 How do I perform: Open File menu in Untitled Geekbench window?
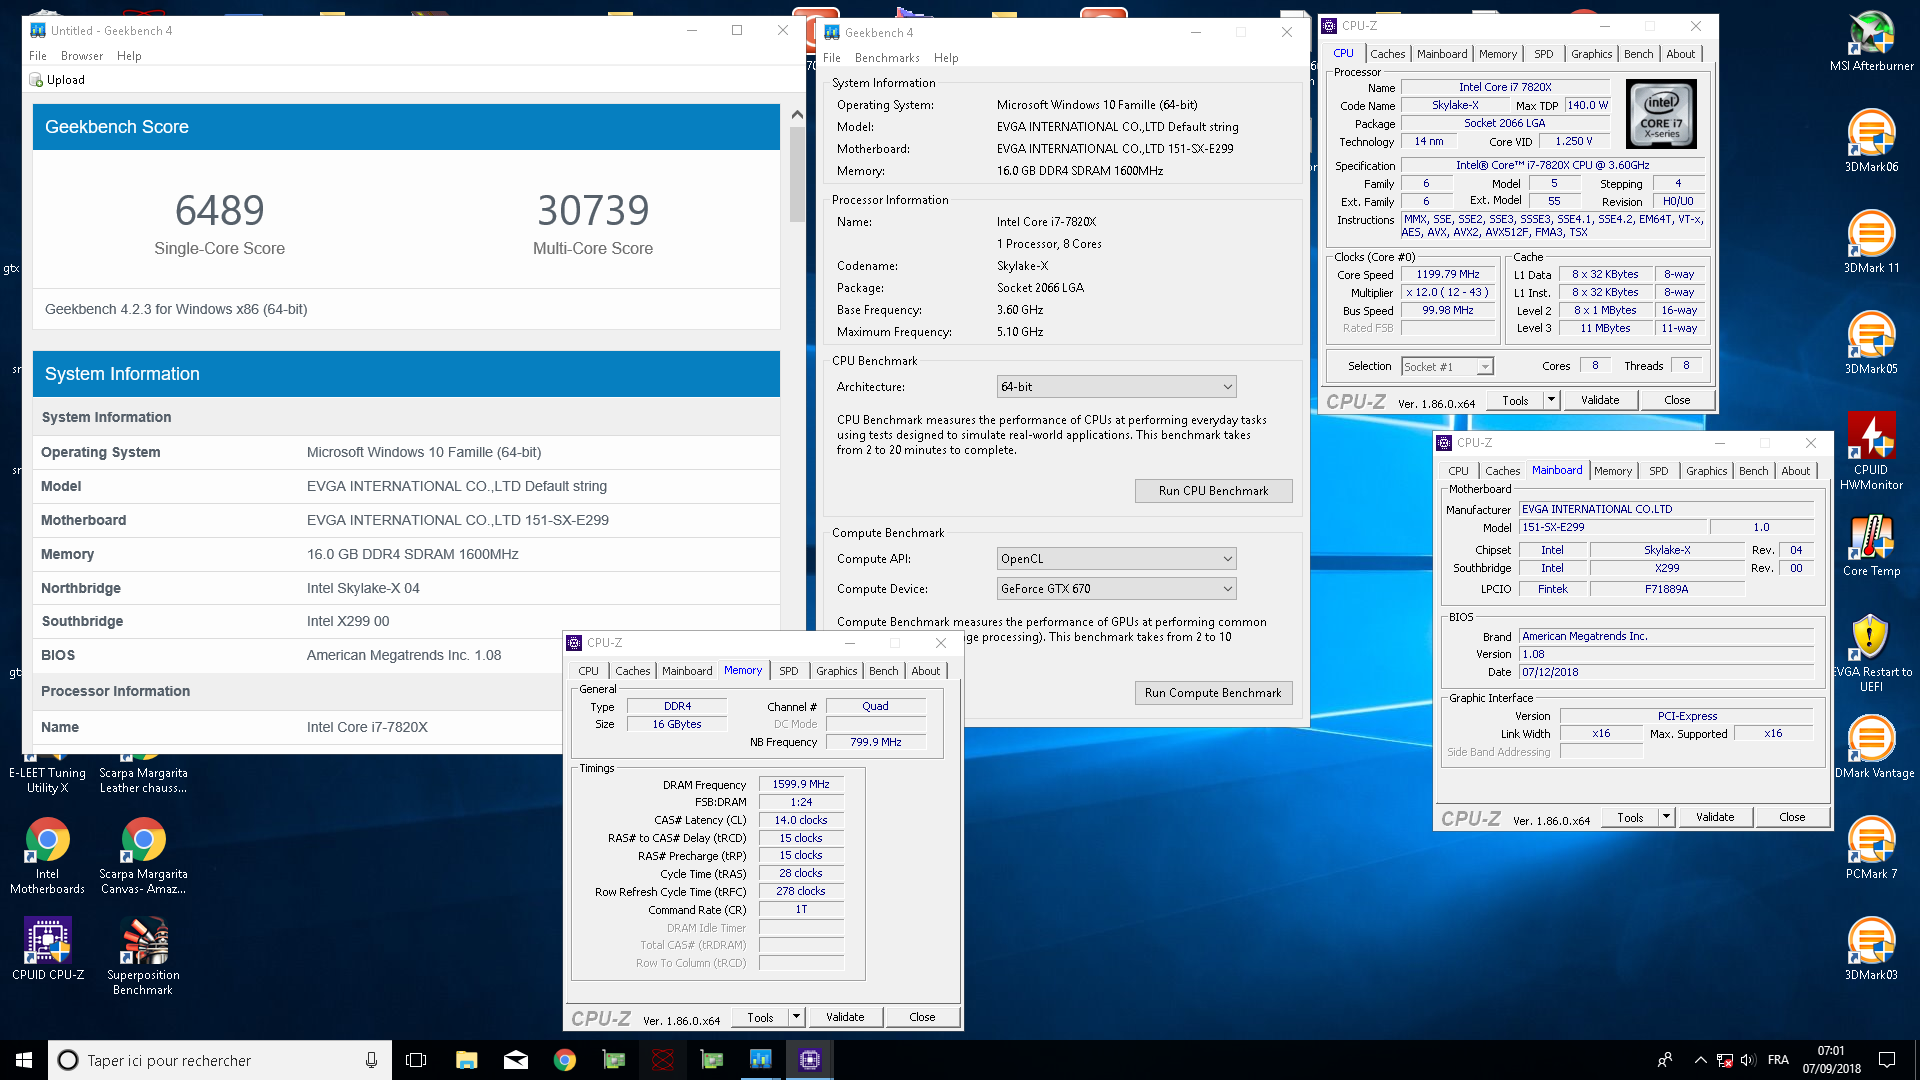(x=38, y=56)
